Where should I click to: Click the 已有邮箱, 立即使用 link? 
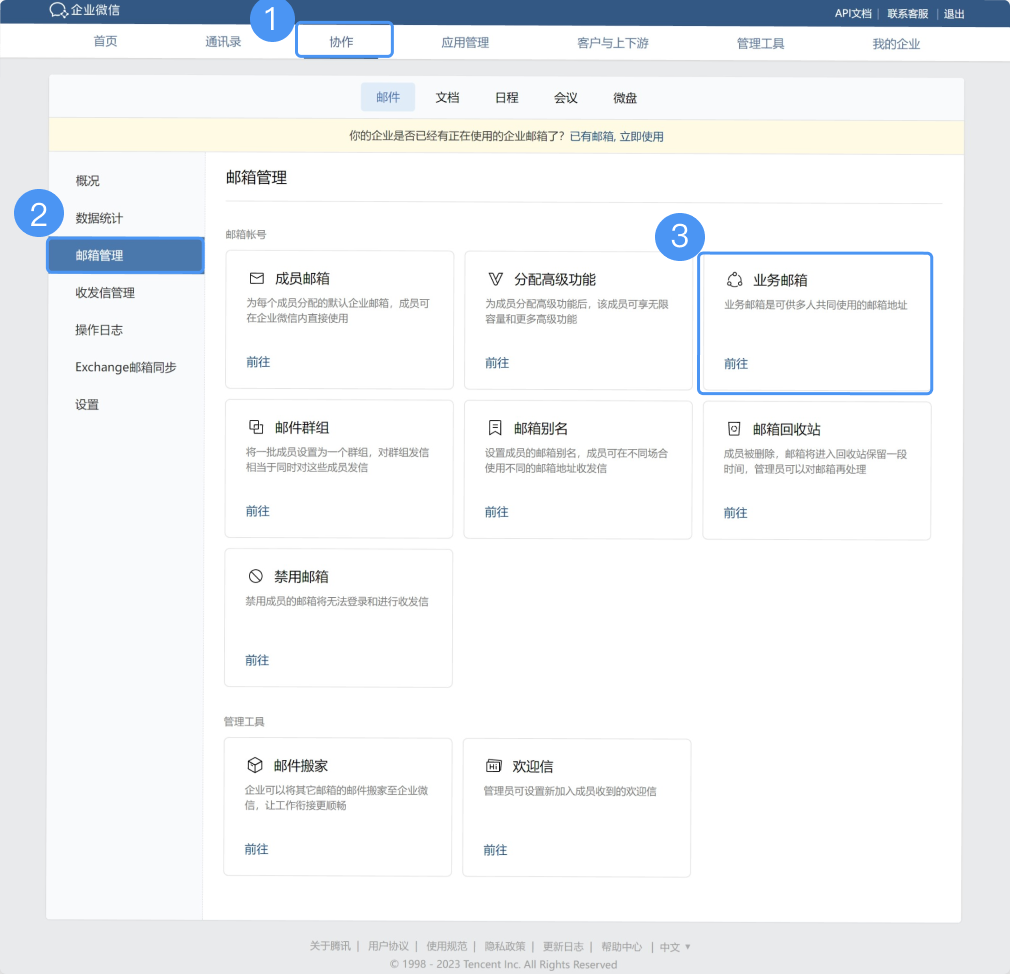616,136
